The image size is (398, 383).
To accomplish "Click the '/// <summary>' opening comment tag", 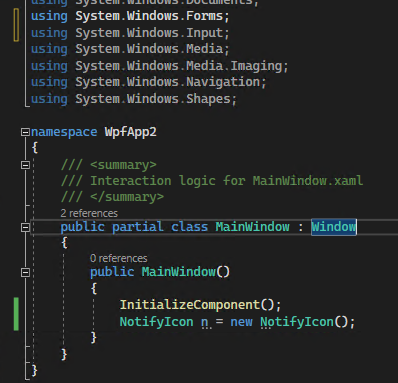I will pos(109,165).
